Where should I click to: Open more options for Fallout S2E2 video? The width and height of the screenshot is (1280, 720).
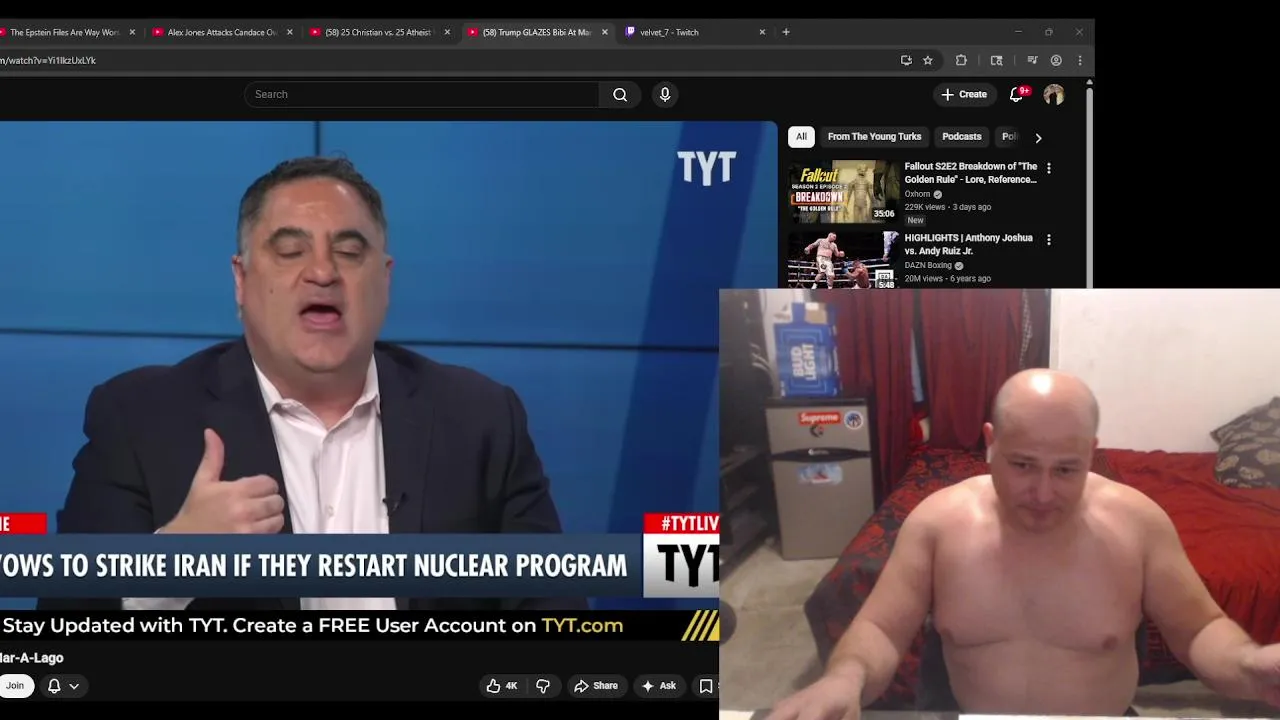point(1048,168)
